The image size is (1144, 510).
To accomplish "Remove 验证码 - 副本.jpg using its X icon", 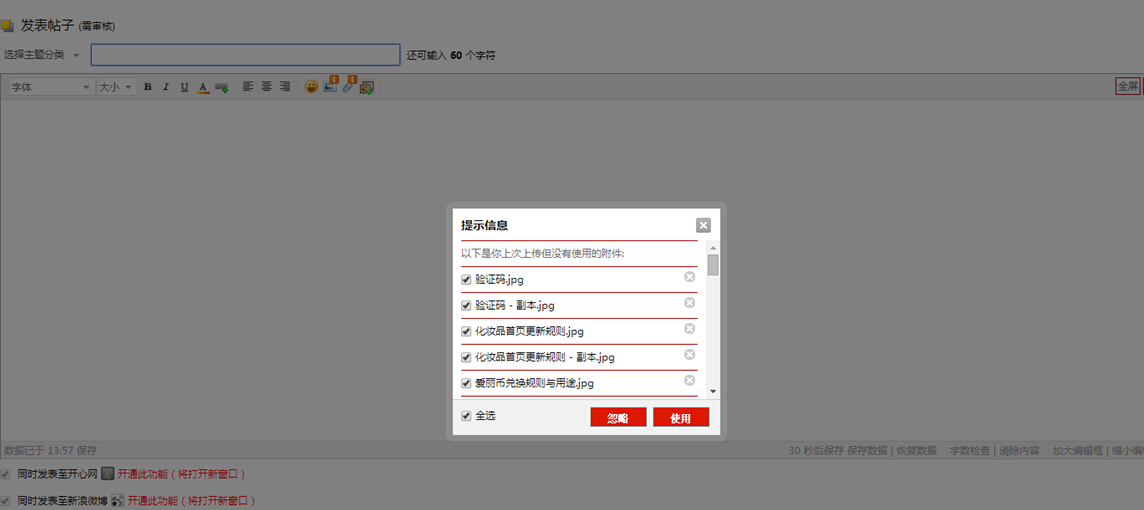I will pyautogui.click(x=689, y=303).
